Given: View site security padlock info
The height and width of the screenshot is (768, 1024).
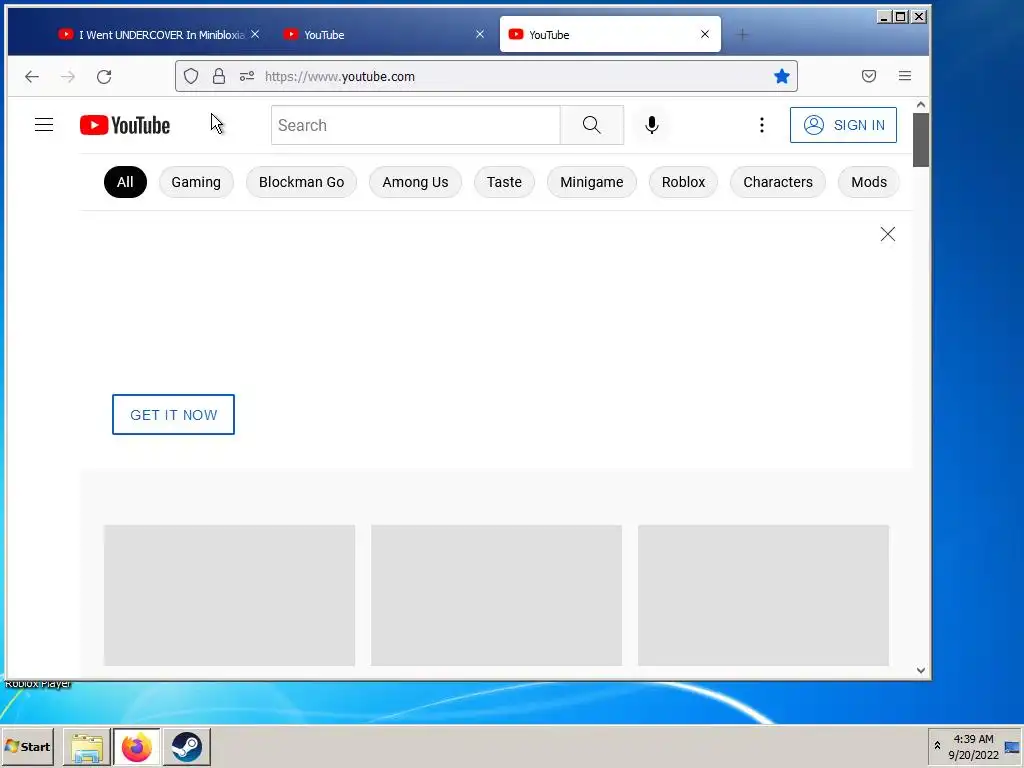Looking at the screenshot, I should pos(219,76).
